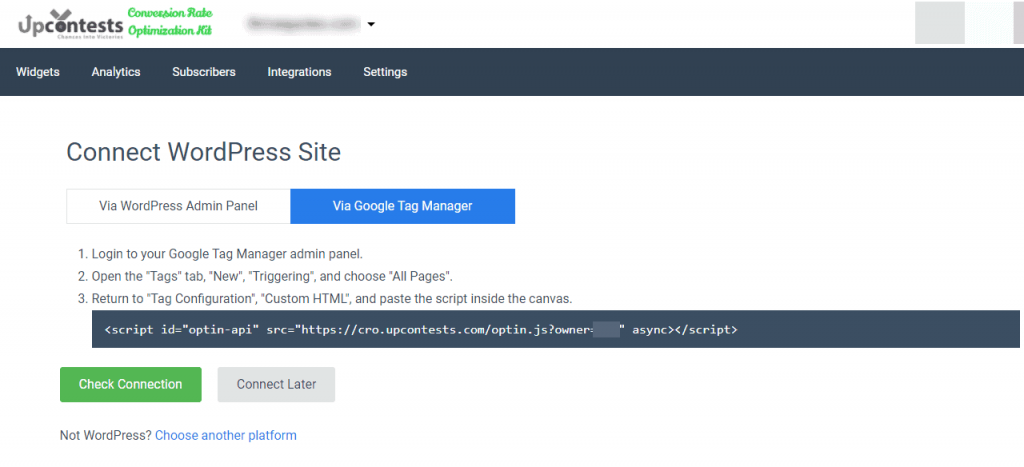Go to the Analytics section

click(x=116, y=72)
